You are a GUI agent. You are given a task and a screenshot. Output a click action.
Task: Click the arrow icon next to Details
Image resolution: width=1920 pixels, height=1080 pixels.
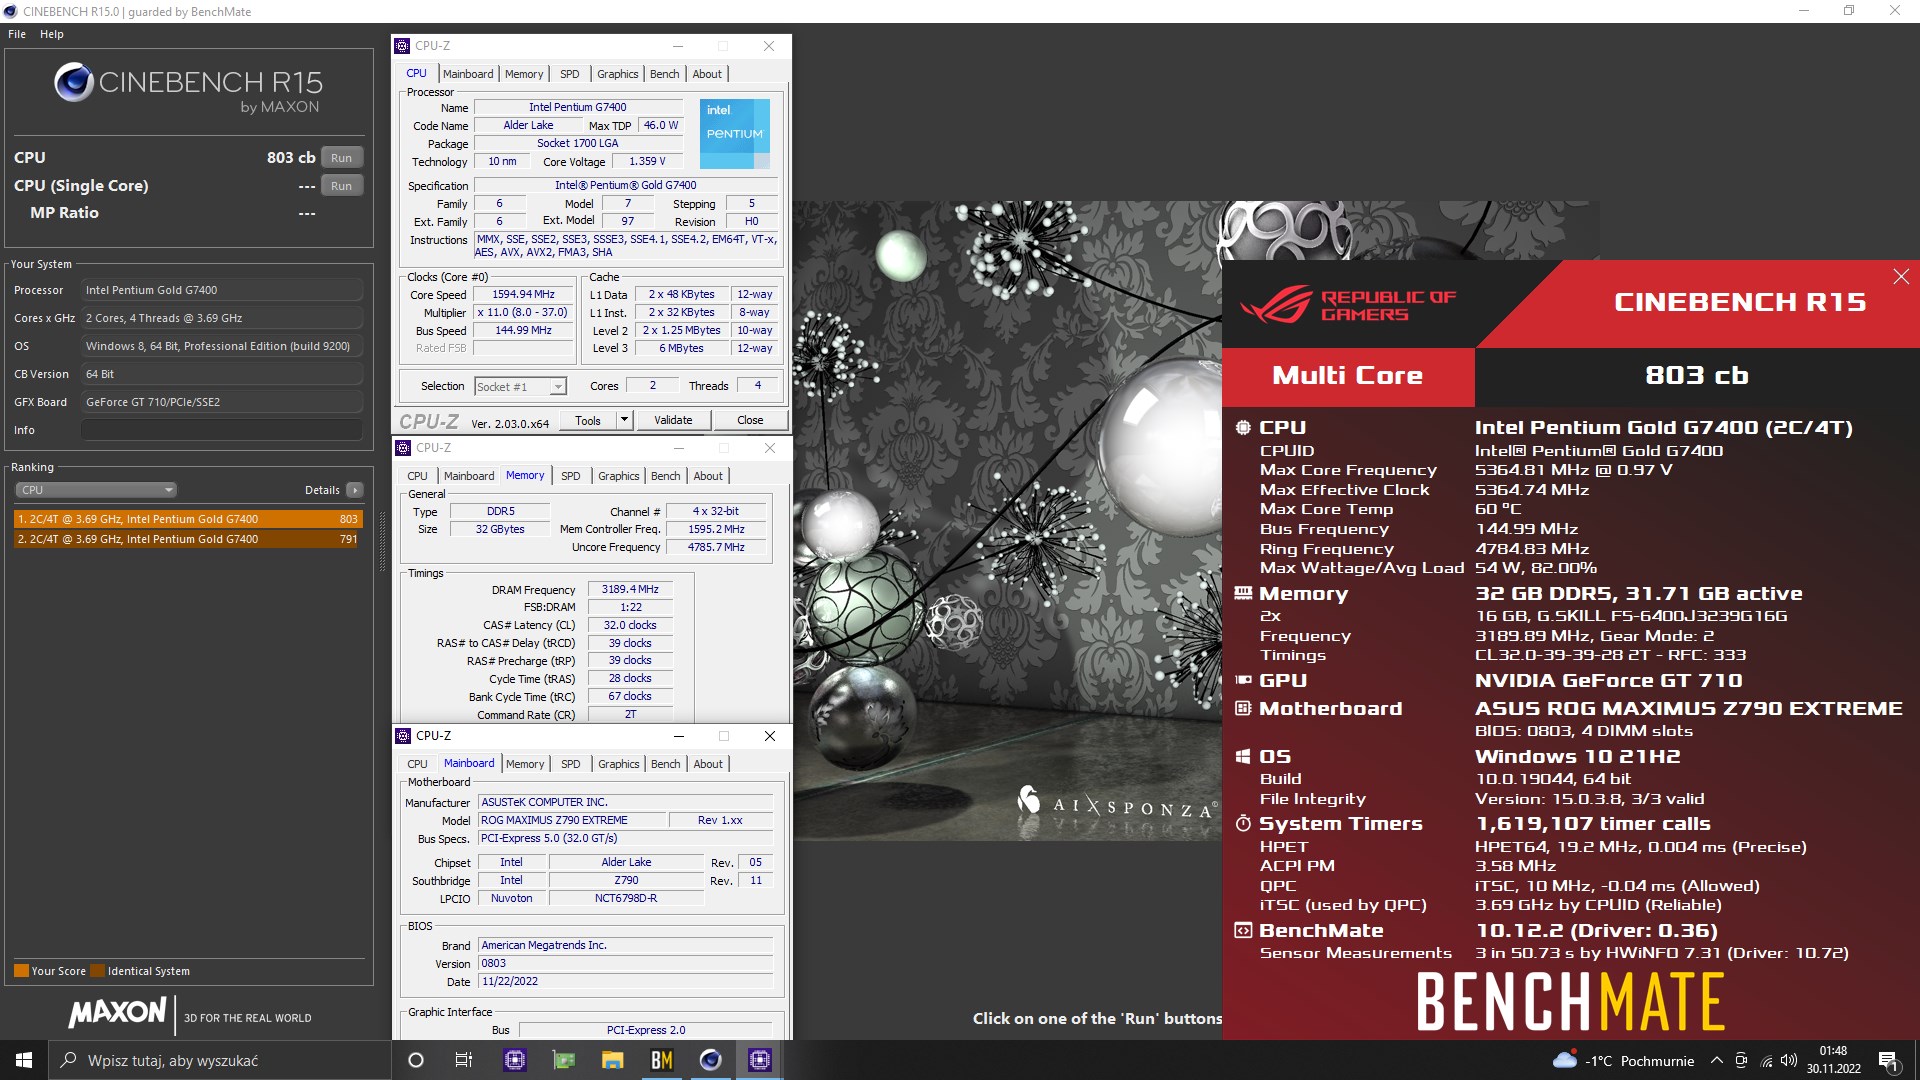[355, 490]
